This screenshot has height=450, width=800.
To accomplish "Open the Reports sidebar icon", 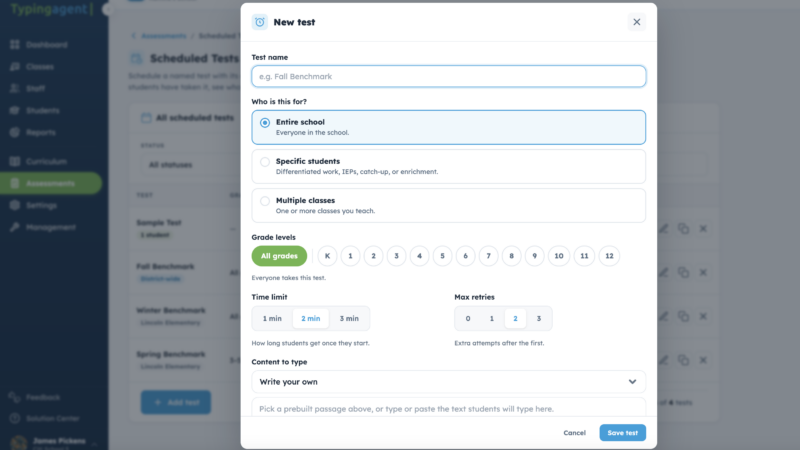I will (15, 133).
